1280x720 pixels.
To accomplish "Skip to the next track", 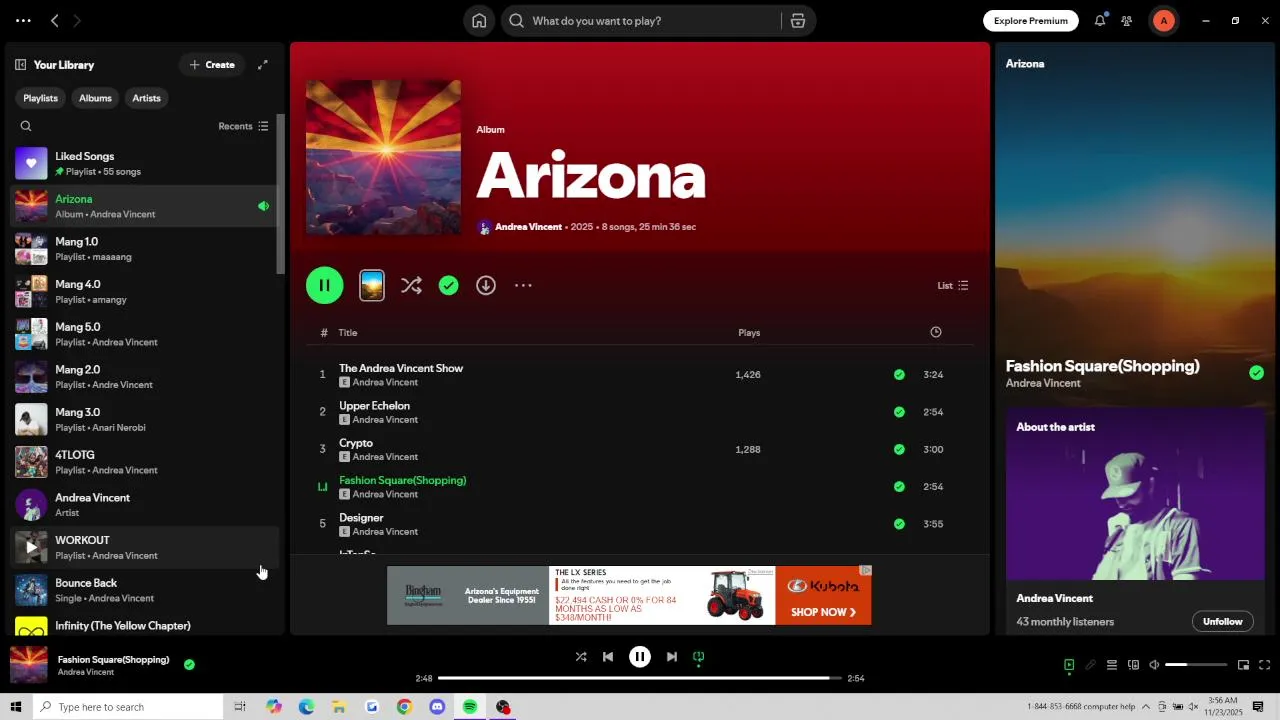I will [672, 657].
